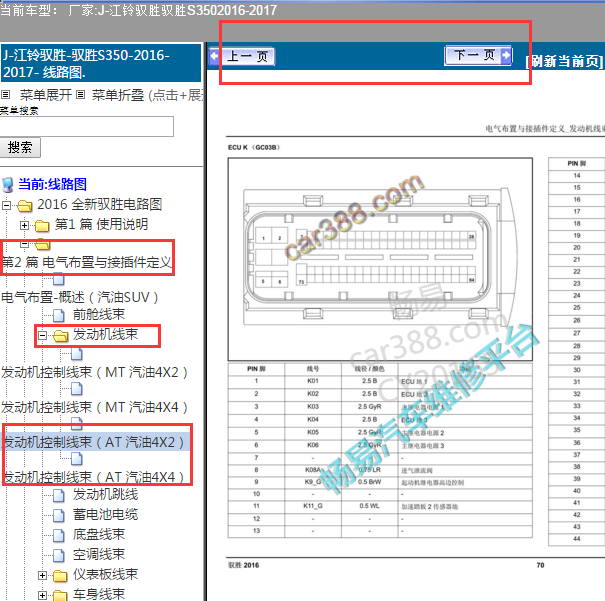Open 发动机控制线束(MT 汽油4X4)
This screenshot has width=605, height=601.
pyautogui.click(x=95, y=407)
